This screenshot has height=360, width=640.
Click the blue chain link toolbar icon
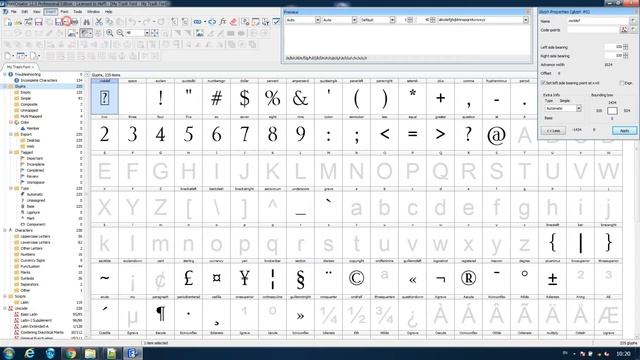198,21
